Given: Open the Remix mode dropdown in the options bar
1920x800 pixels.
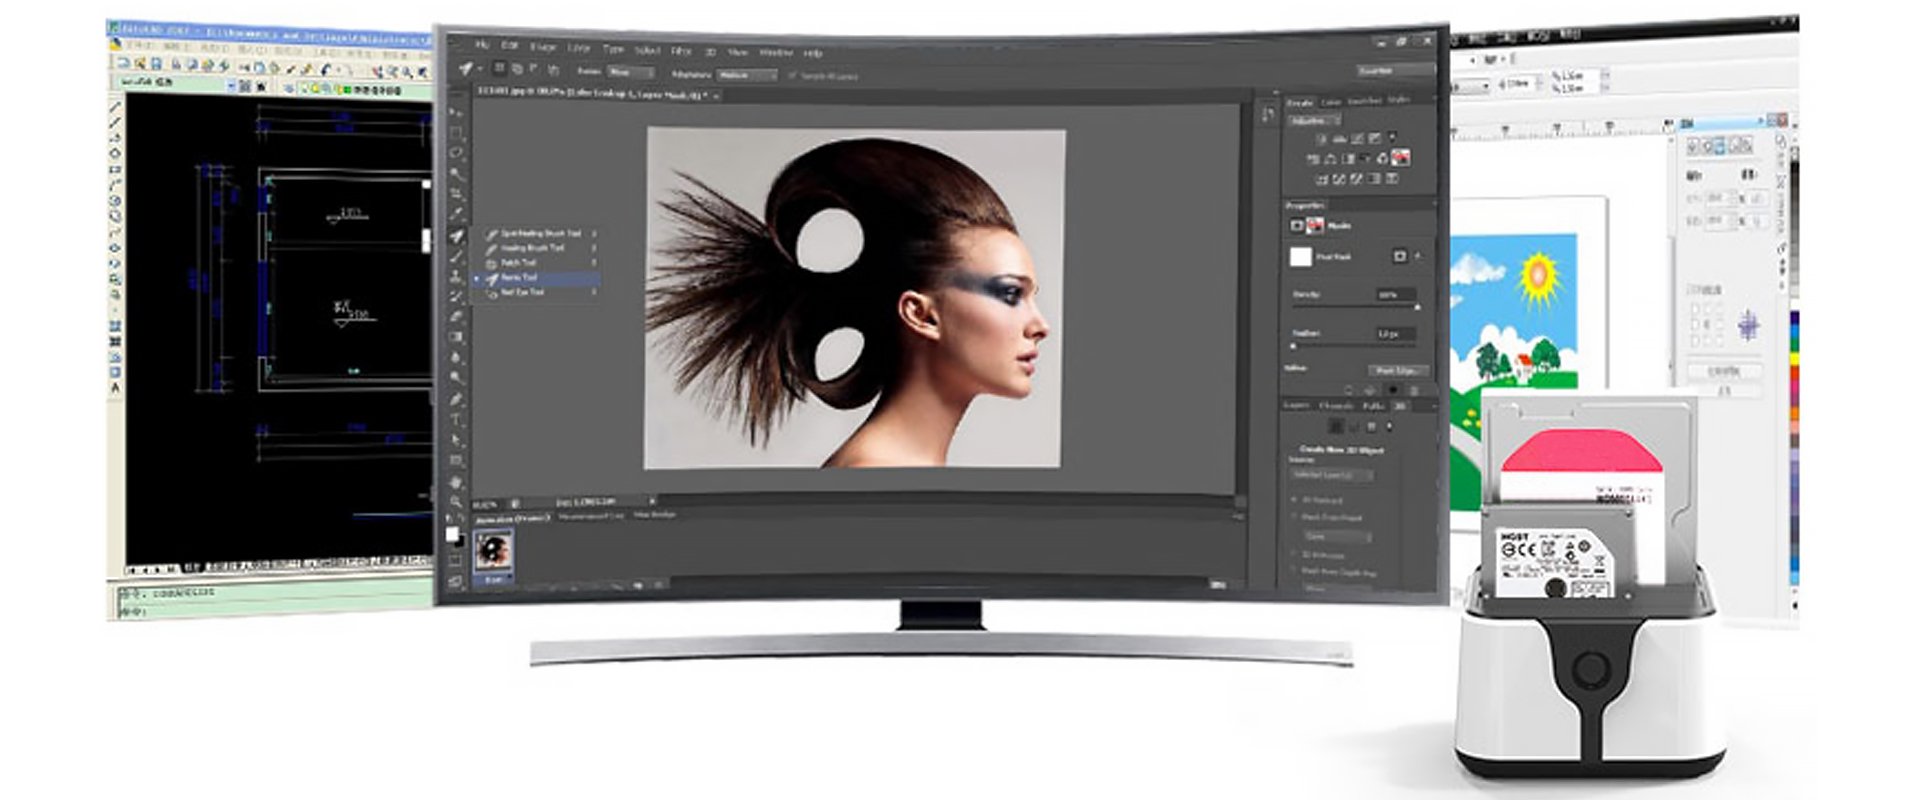Looking at the screenshot, I should pos(630,72).
